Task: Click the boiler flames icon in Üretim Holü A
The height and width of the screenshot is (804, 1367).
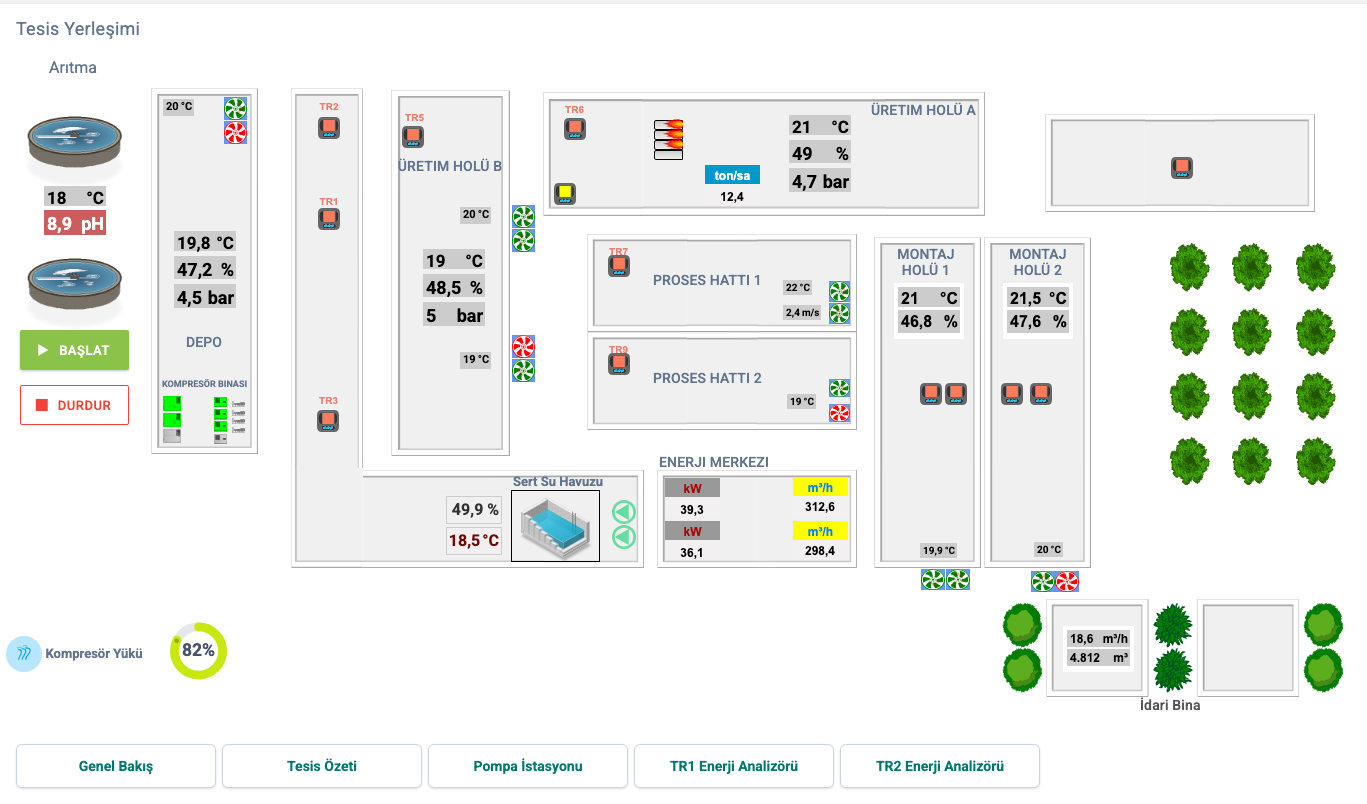Action: (x=669, y=140)
